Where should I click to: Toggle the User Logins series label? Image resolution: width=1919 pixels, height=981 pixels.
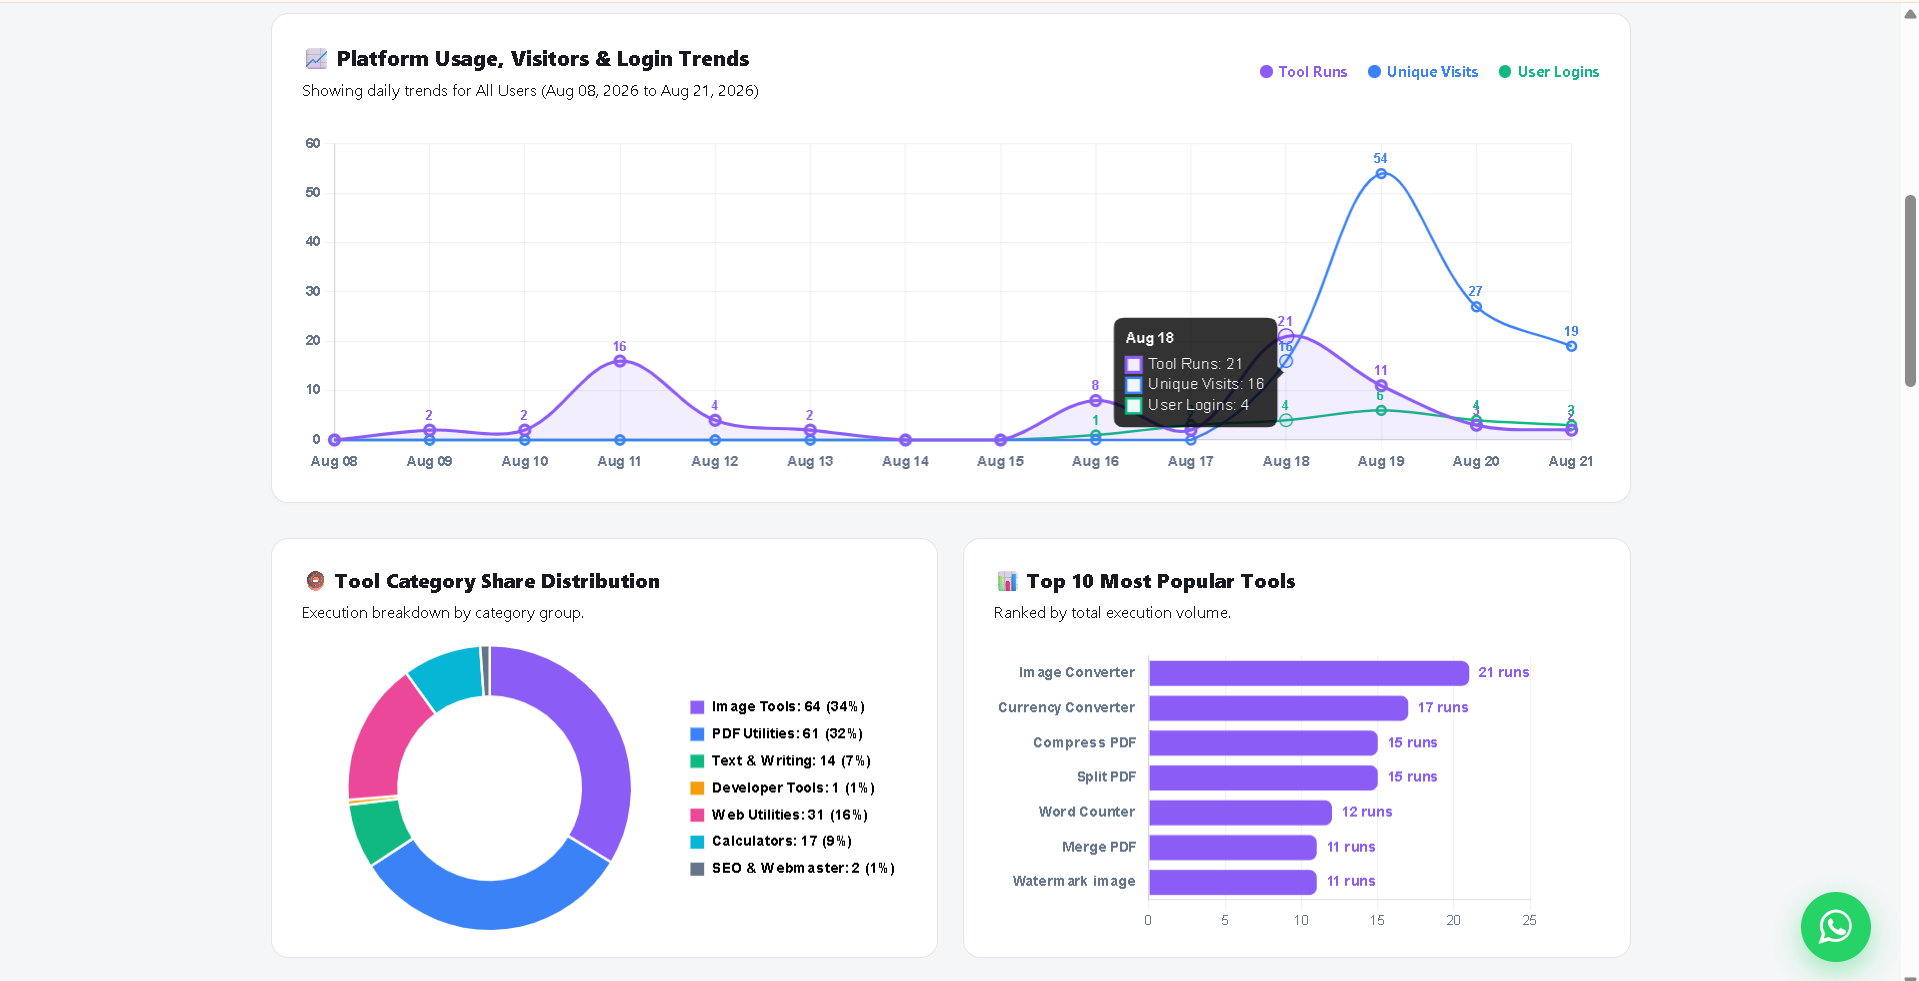tap(1558, 72)
